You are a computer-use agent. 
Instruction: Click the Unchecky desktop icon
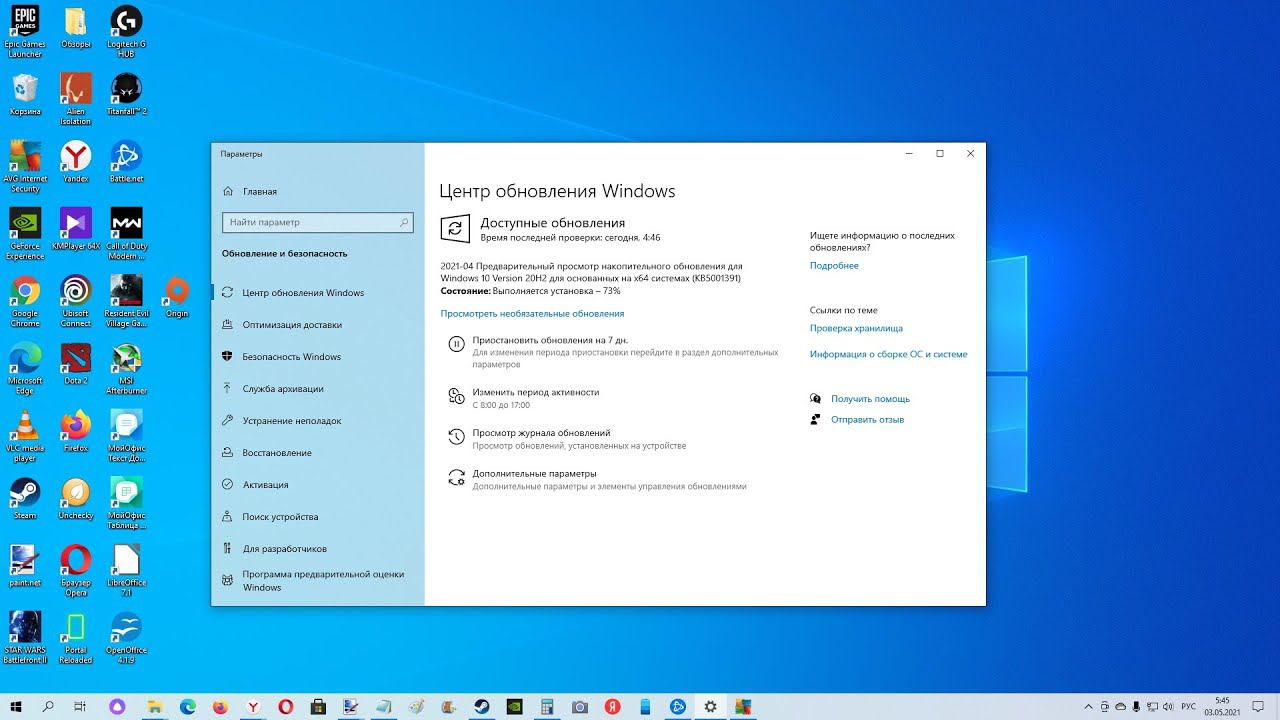(x=76, y=498)
